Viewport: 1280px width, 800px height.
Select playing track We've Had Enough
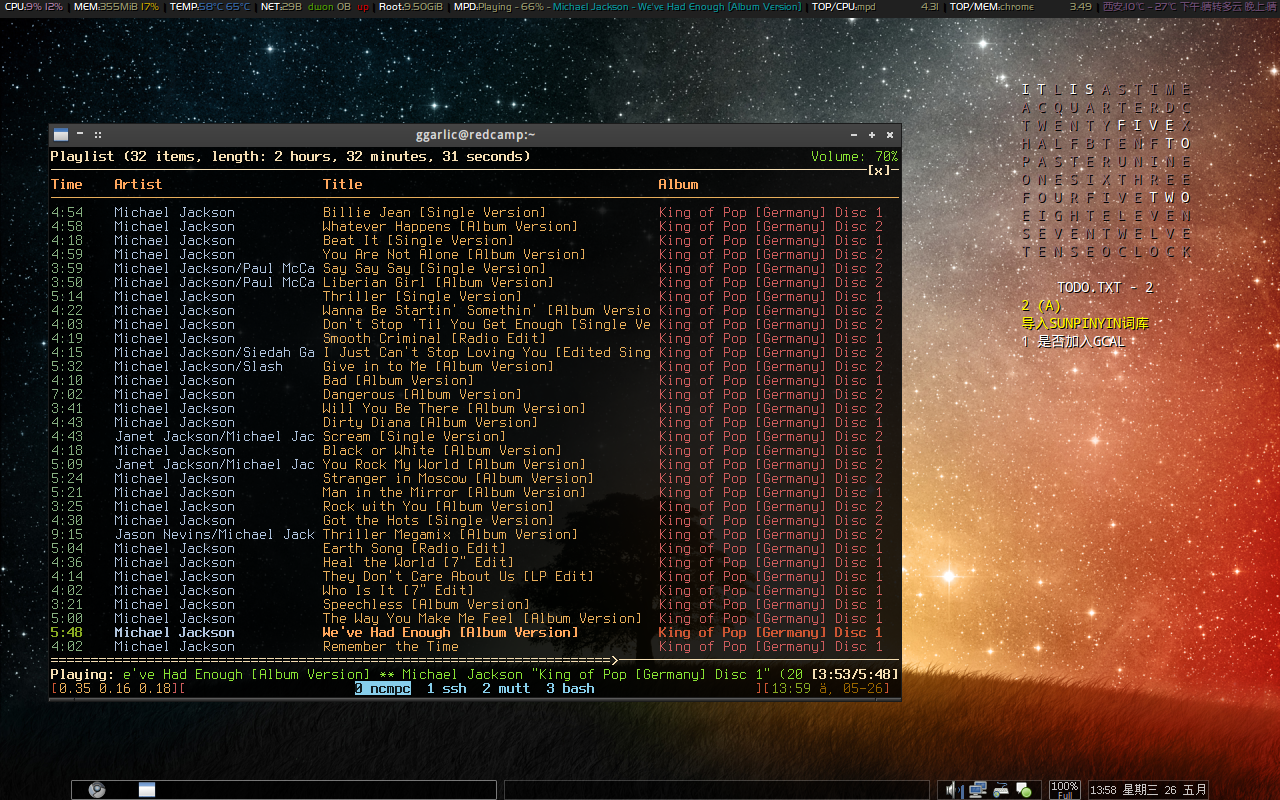tap(450, 632)
